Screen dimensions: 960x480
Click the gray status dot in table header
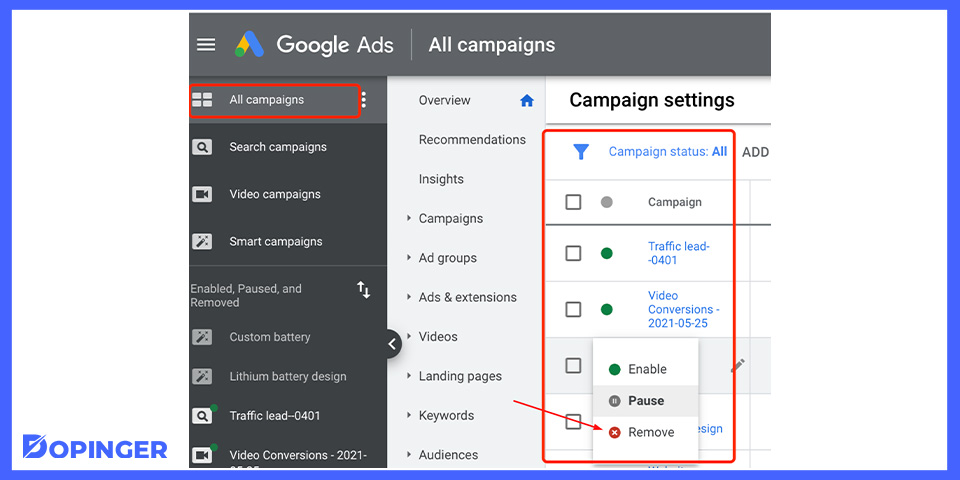607,202
